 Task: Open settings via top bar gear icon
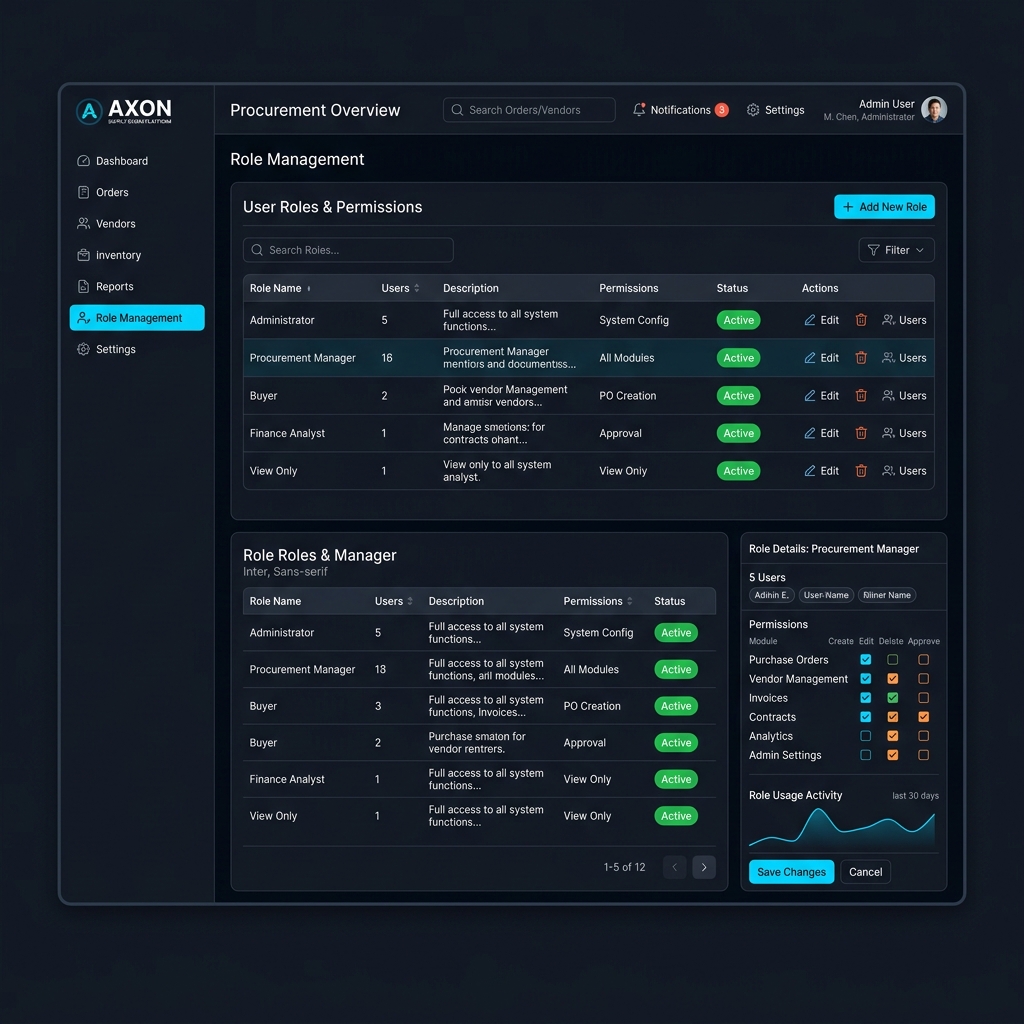coord(753,110)
